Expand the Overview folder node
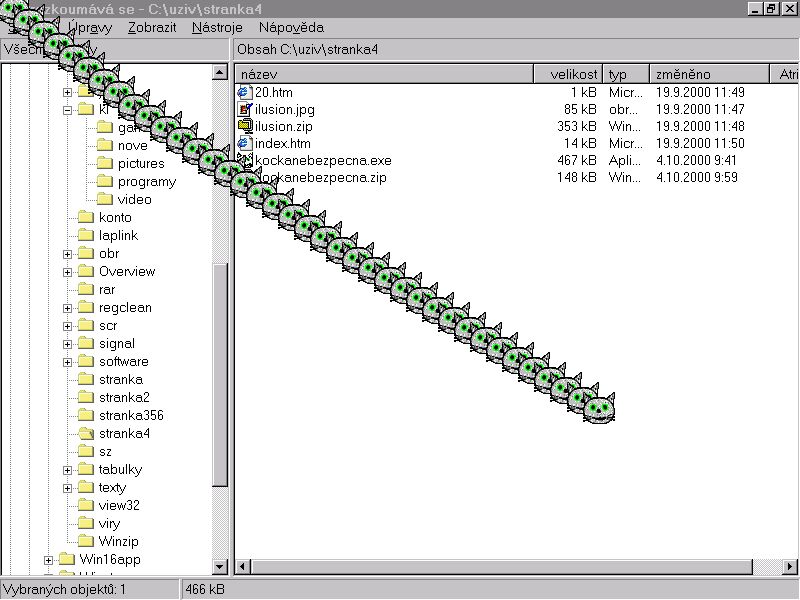 (x=68, y=272)
